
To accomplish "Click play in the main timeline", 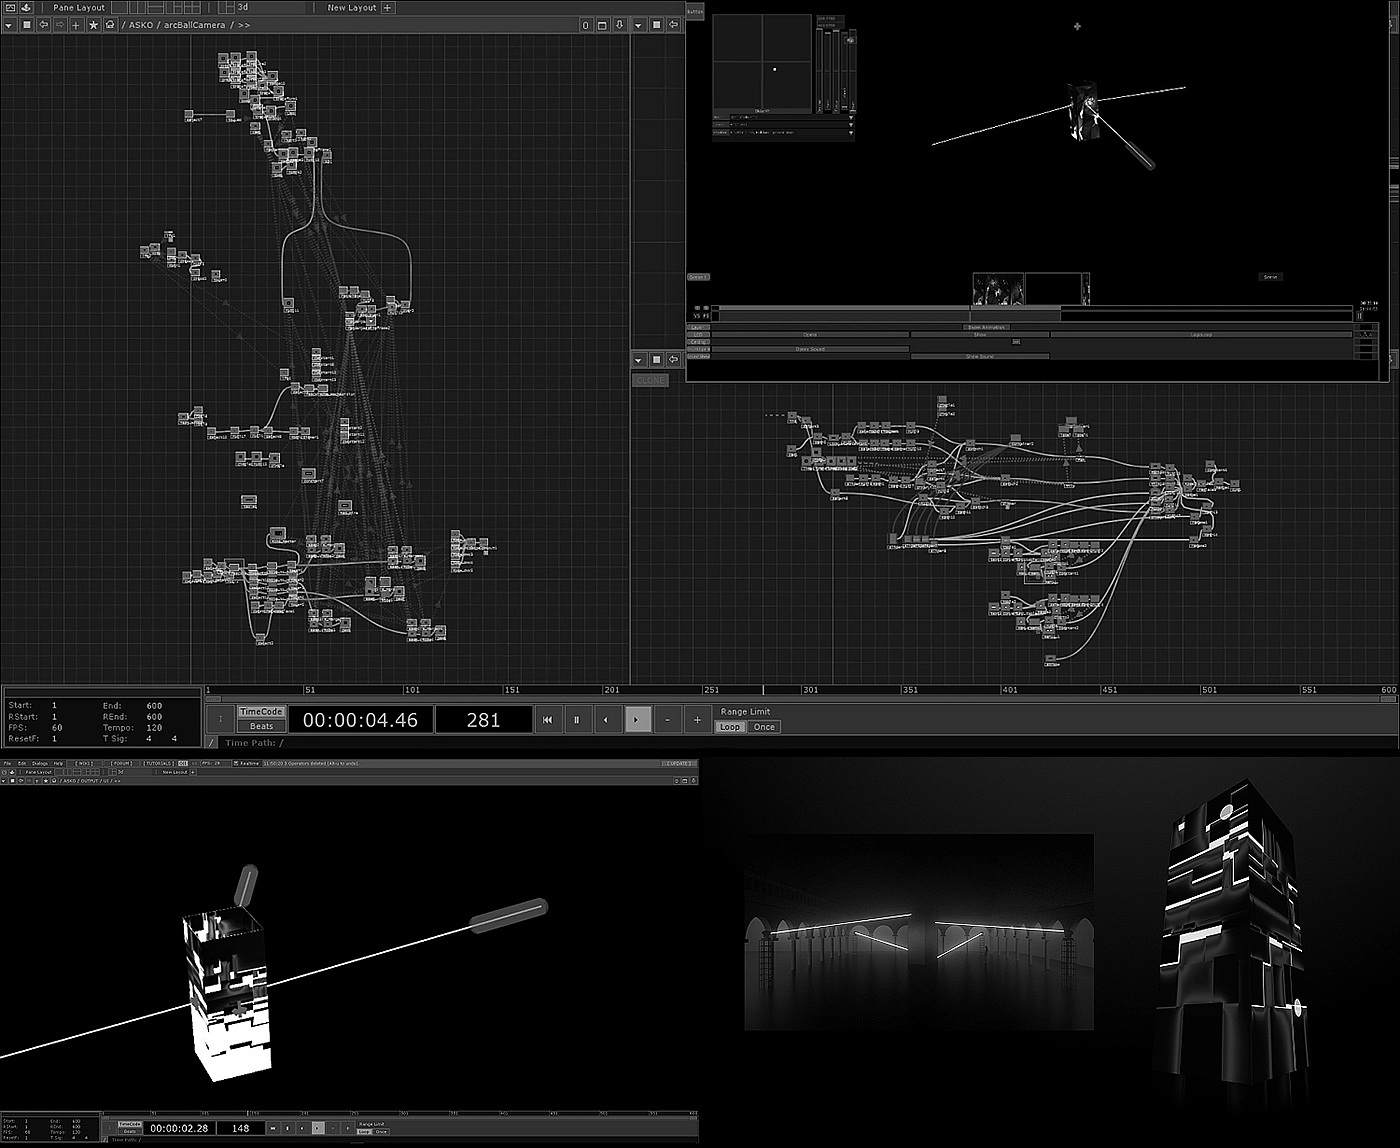I will click(x=638, y=719).
